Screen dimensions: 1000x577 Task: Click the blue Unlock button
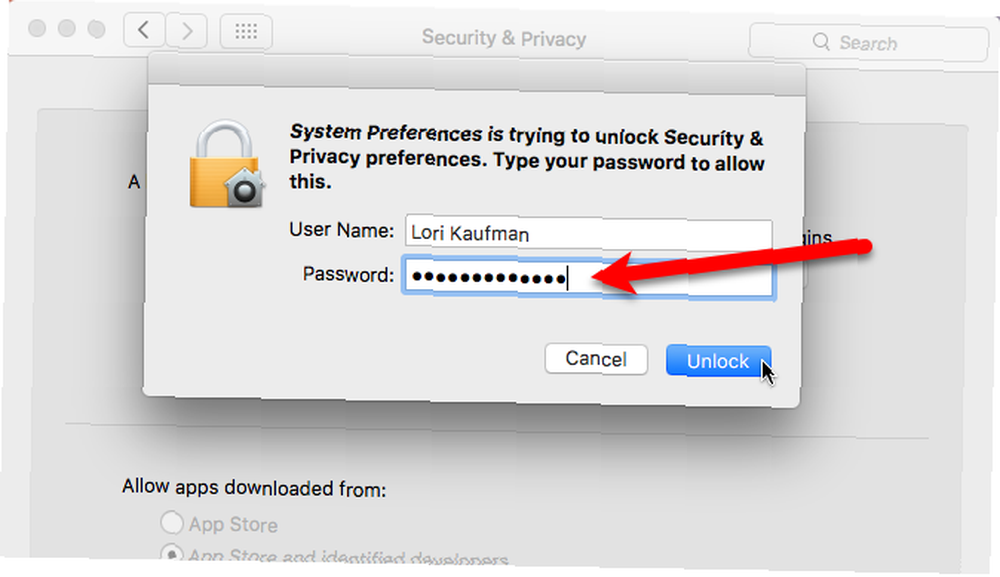(x=717, y=362)
